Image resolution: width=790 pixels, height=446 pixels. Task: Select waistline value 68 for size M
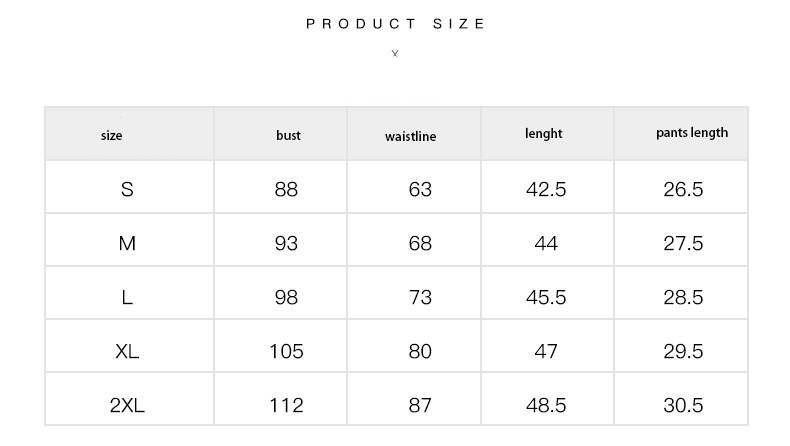coord(420,243)
